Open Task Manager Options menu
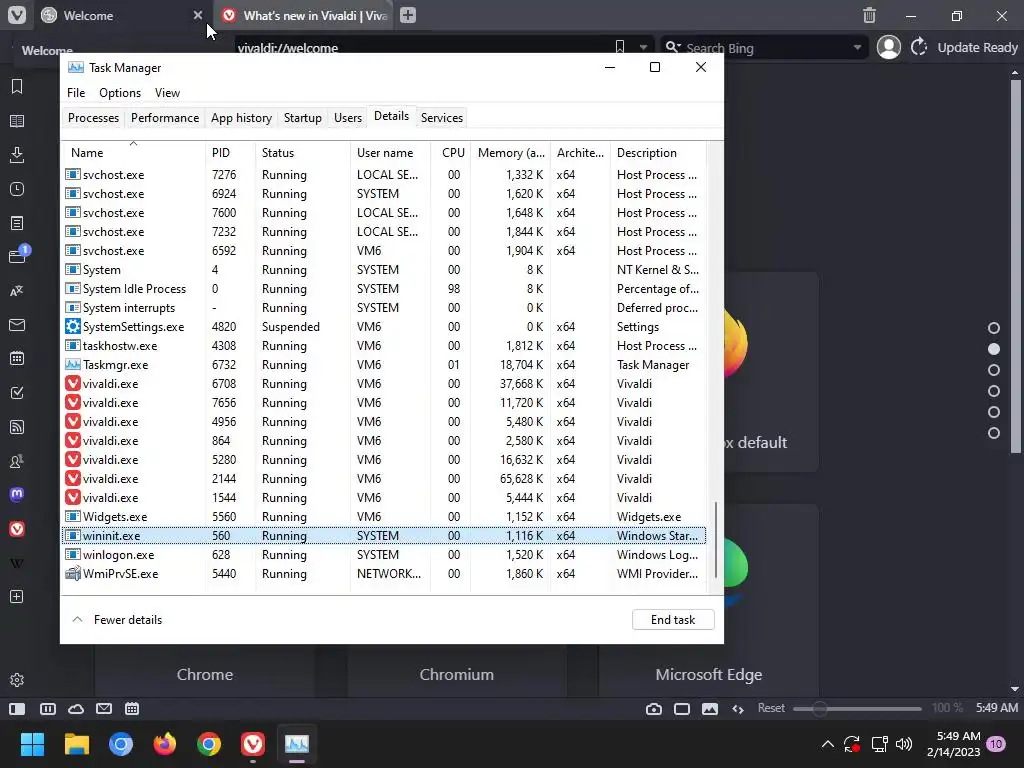This screenshot has height=768, width=1024. pyautogui.click(x=120, y=93)
